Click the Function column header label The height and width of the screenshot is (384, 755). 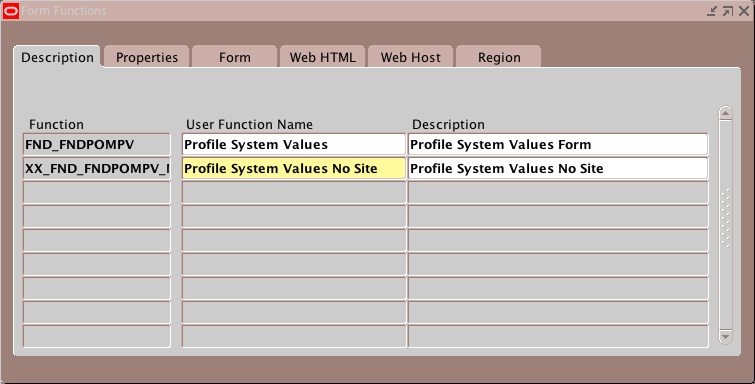coord(56,124)
